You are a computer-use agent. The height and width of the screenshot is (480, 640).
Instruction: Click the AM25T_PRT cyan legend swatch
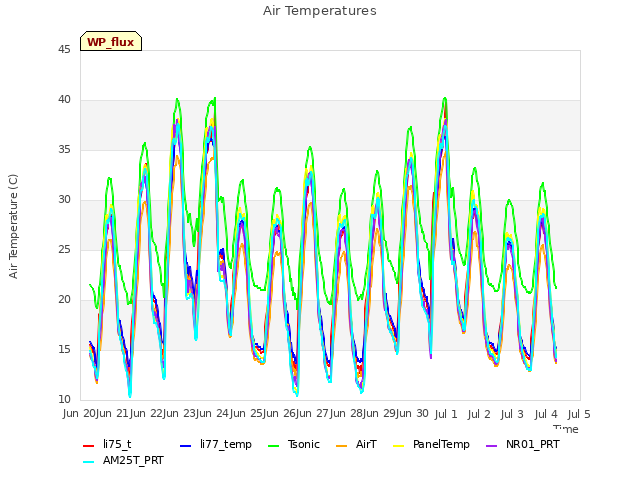[89, 462]
